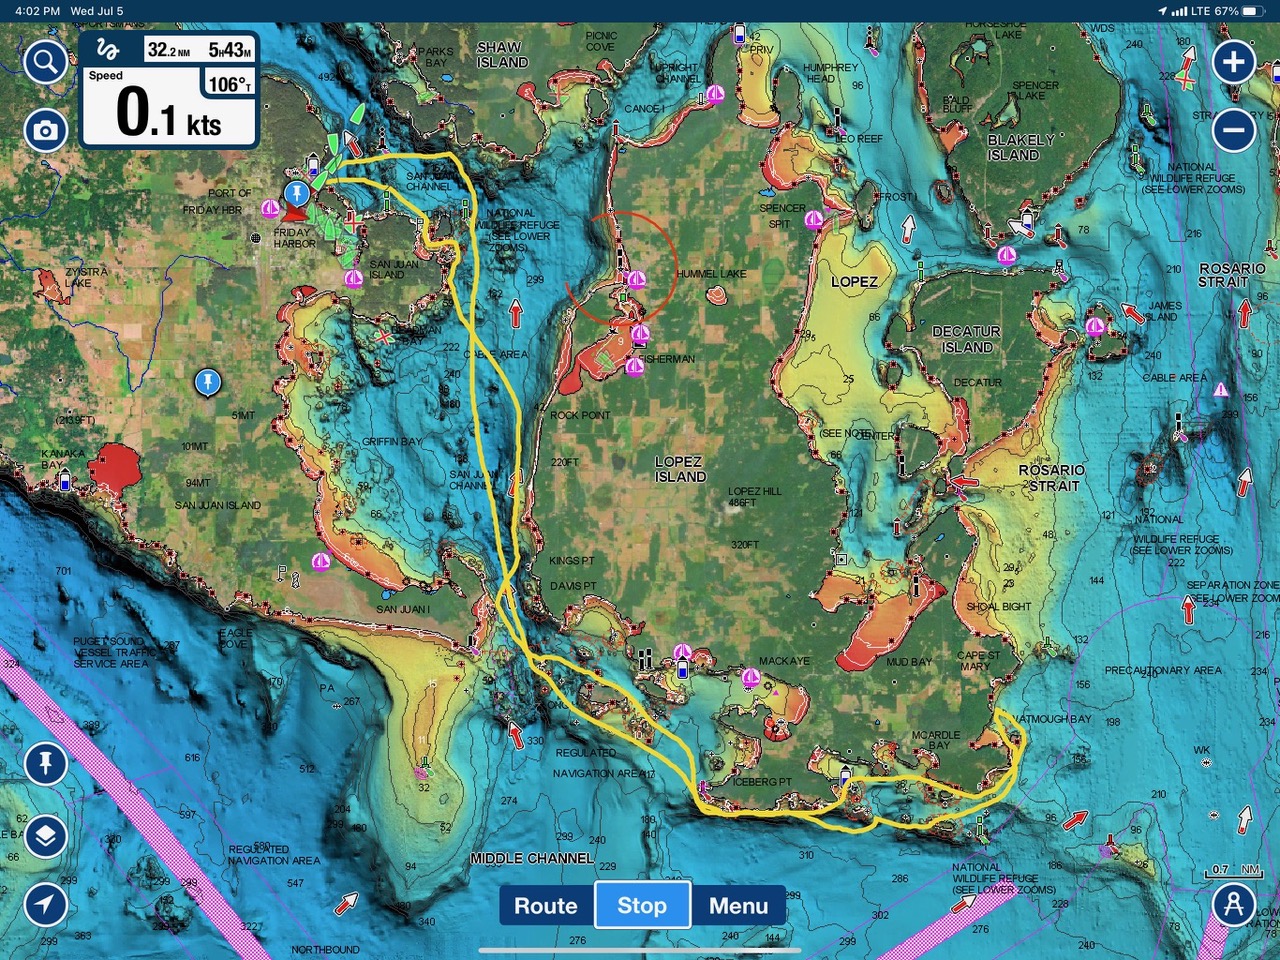1280x960 pixels.
Task: Select the blue pin at Friday Harbor
Action: pyautogui.click(x=296, y=192)
